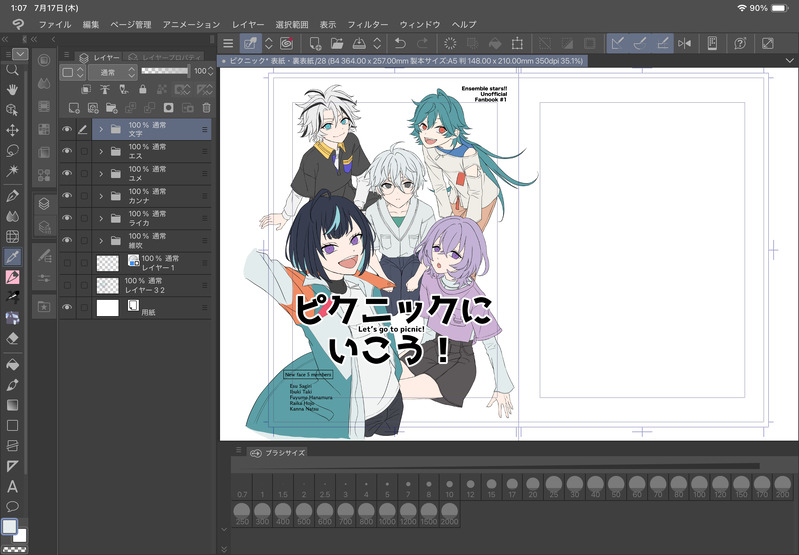
Task: Click the New canvas icon
Action: pos(315,44)
